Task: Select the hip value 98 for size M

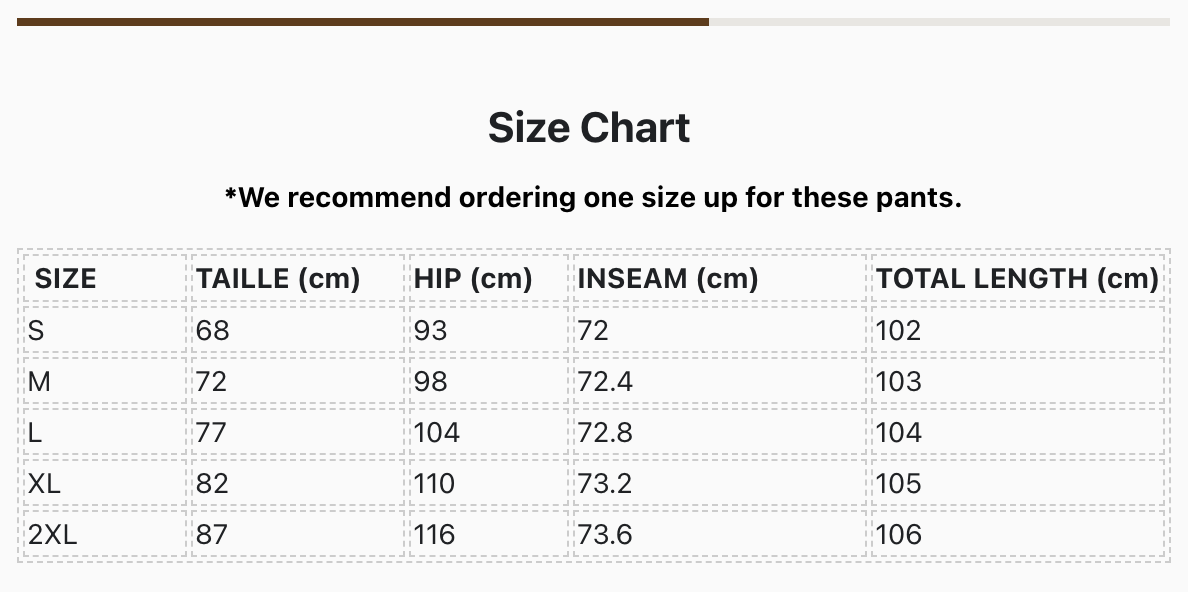Action: click(x=431, y=381)
